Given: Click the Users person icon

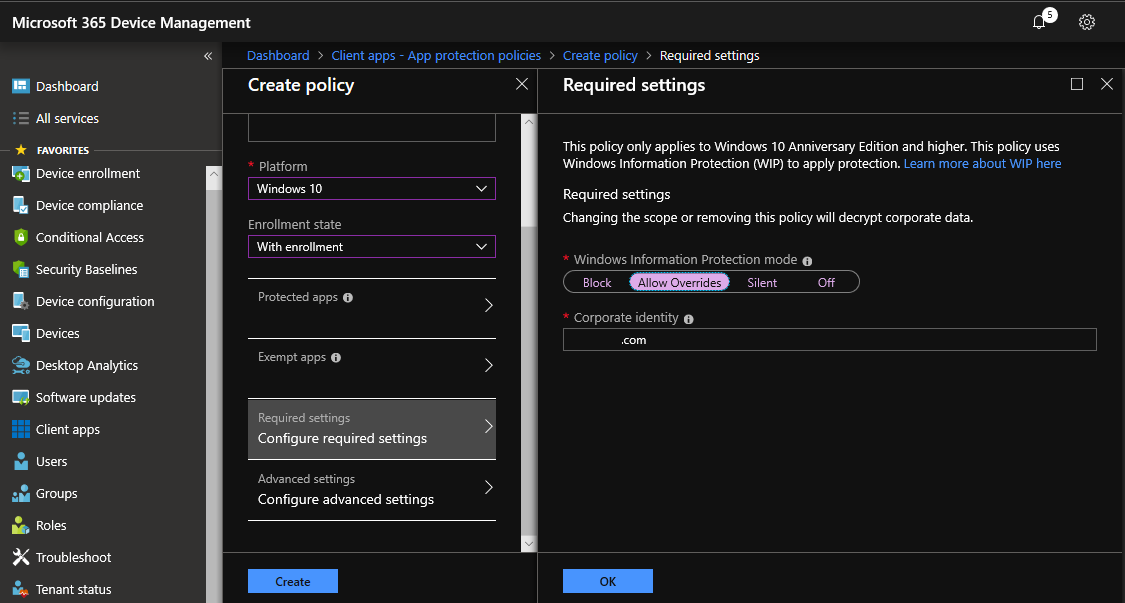Looking at the screenshot, I should click(x=21, y=462).
